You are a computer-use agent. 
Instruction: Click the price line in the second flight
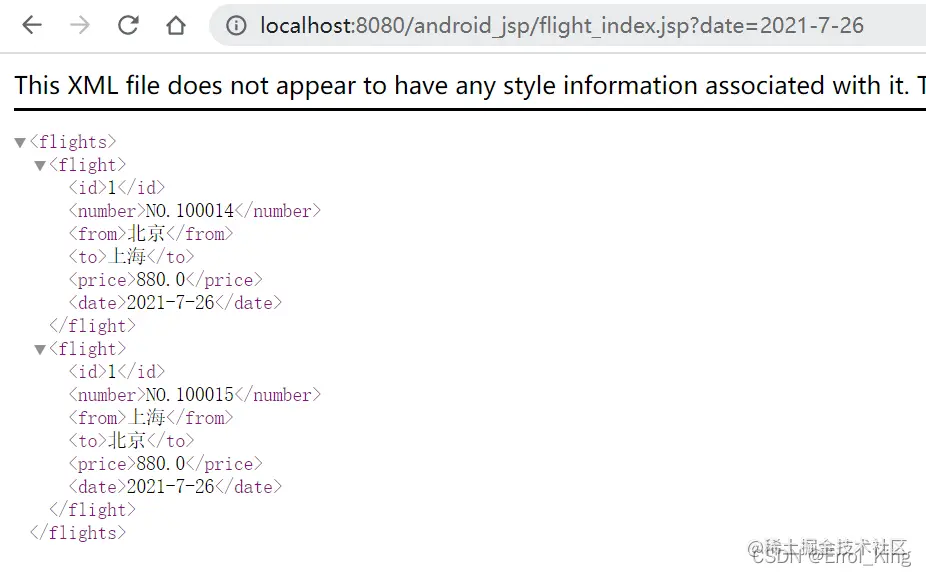(x=165, y=464)
